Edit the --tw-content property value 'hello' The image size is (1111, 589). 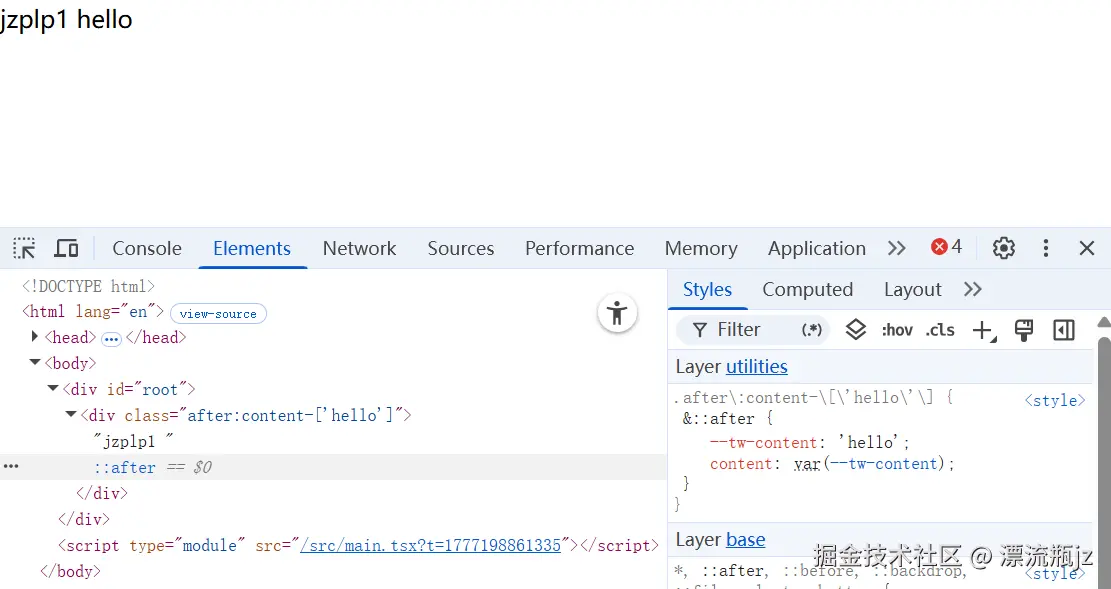pyautogui.click(x=869, y=442)
